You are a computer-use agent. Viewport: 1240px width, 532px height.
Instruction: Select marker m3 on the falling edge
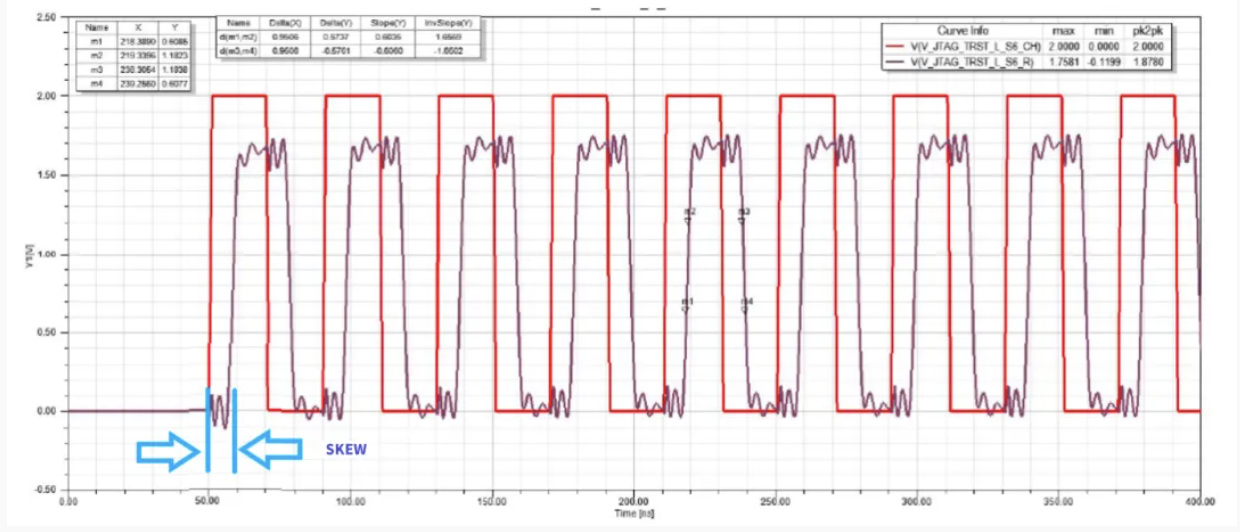tap(742, 220)
